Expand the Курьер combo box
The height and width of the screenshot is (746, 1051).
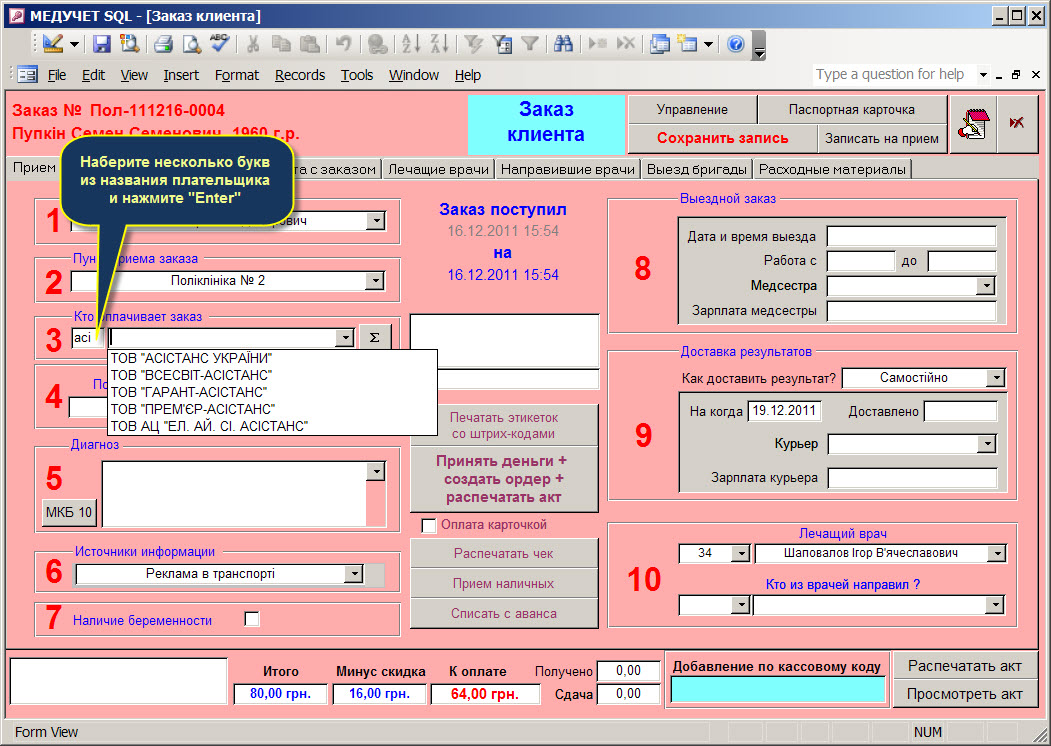tap(987, 444)
